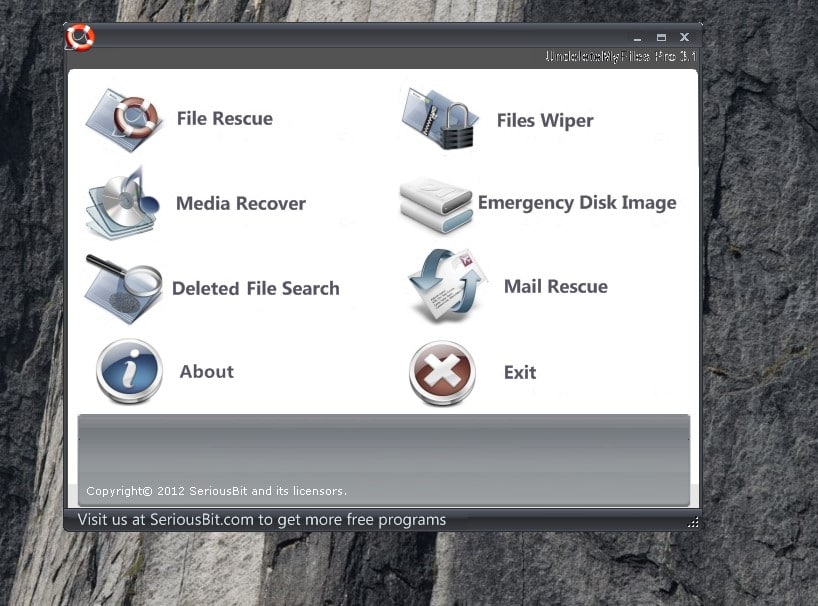This screenshot has width=818, height=606.
Task: Select the Mail Rescue label
Action: tap(555, 287)
